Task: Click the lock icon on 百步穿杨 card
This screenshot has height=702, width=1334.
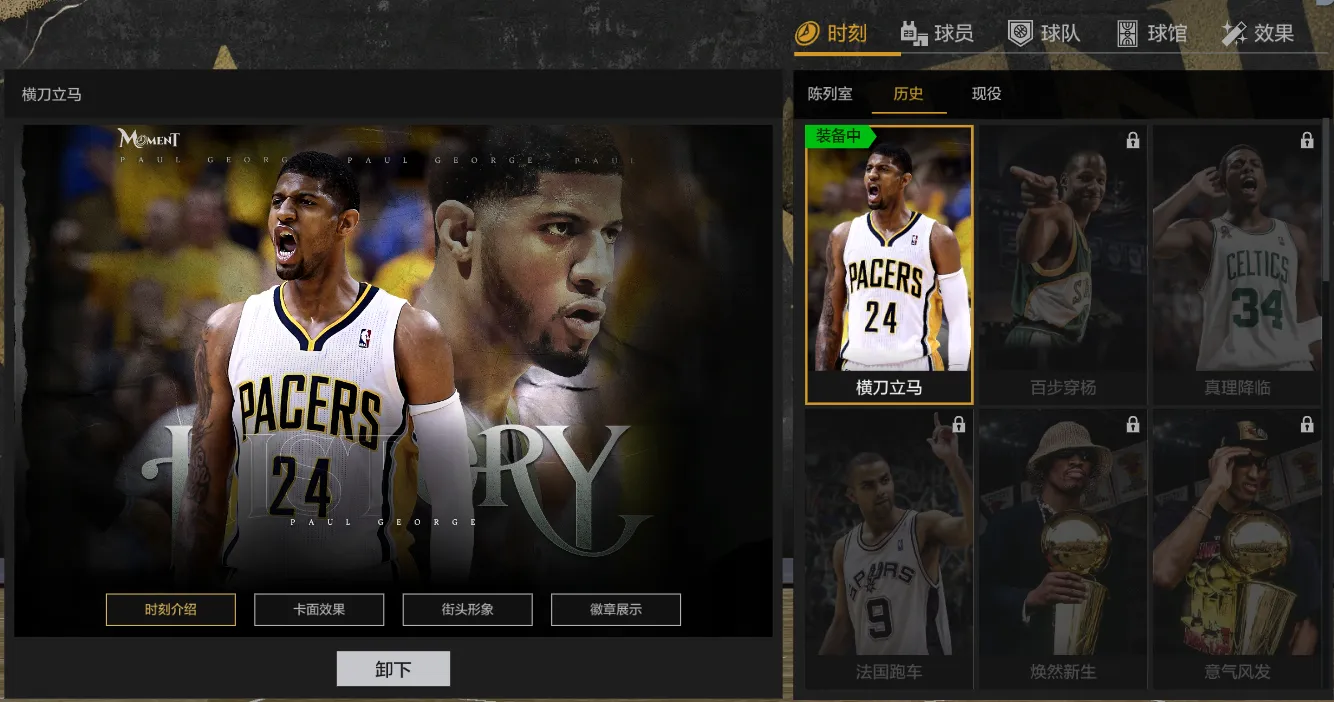Action: tap(1133, 141)
